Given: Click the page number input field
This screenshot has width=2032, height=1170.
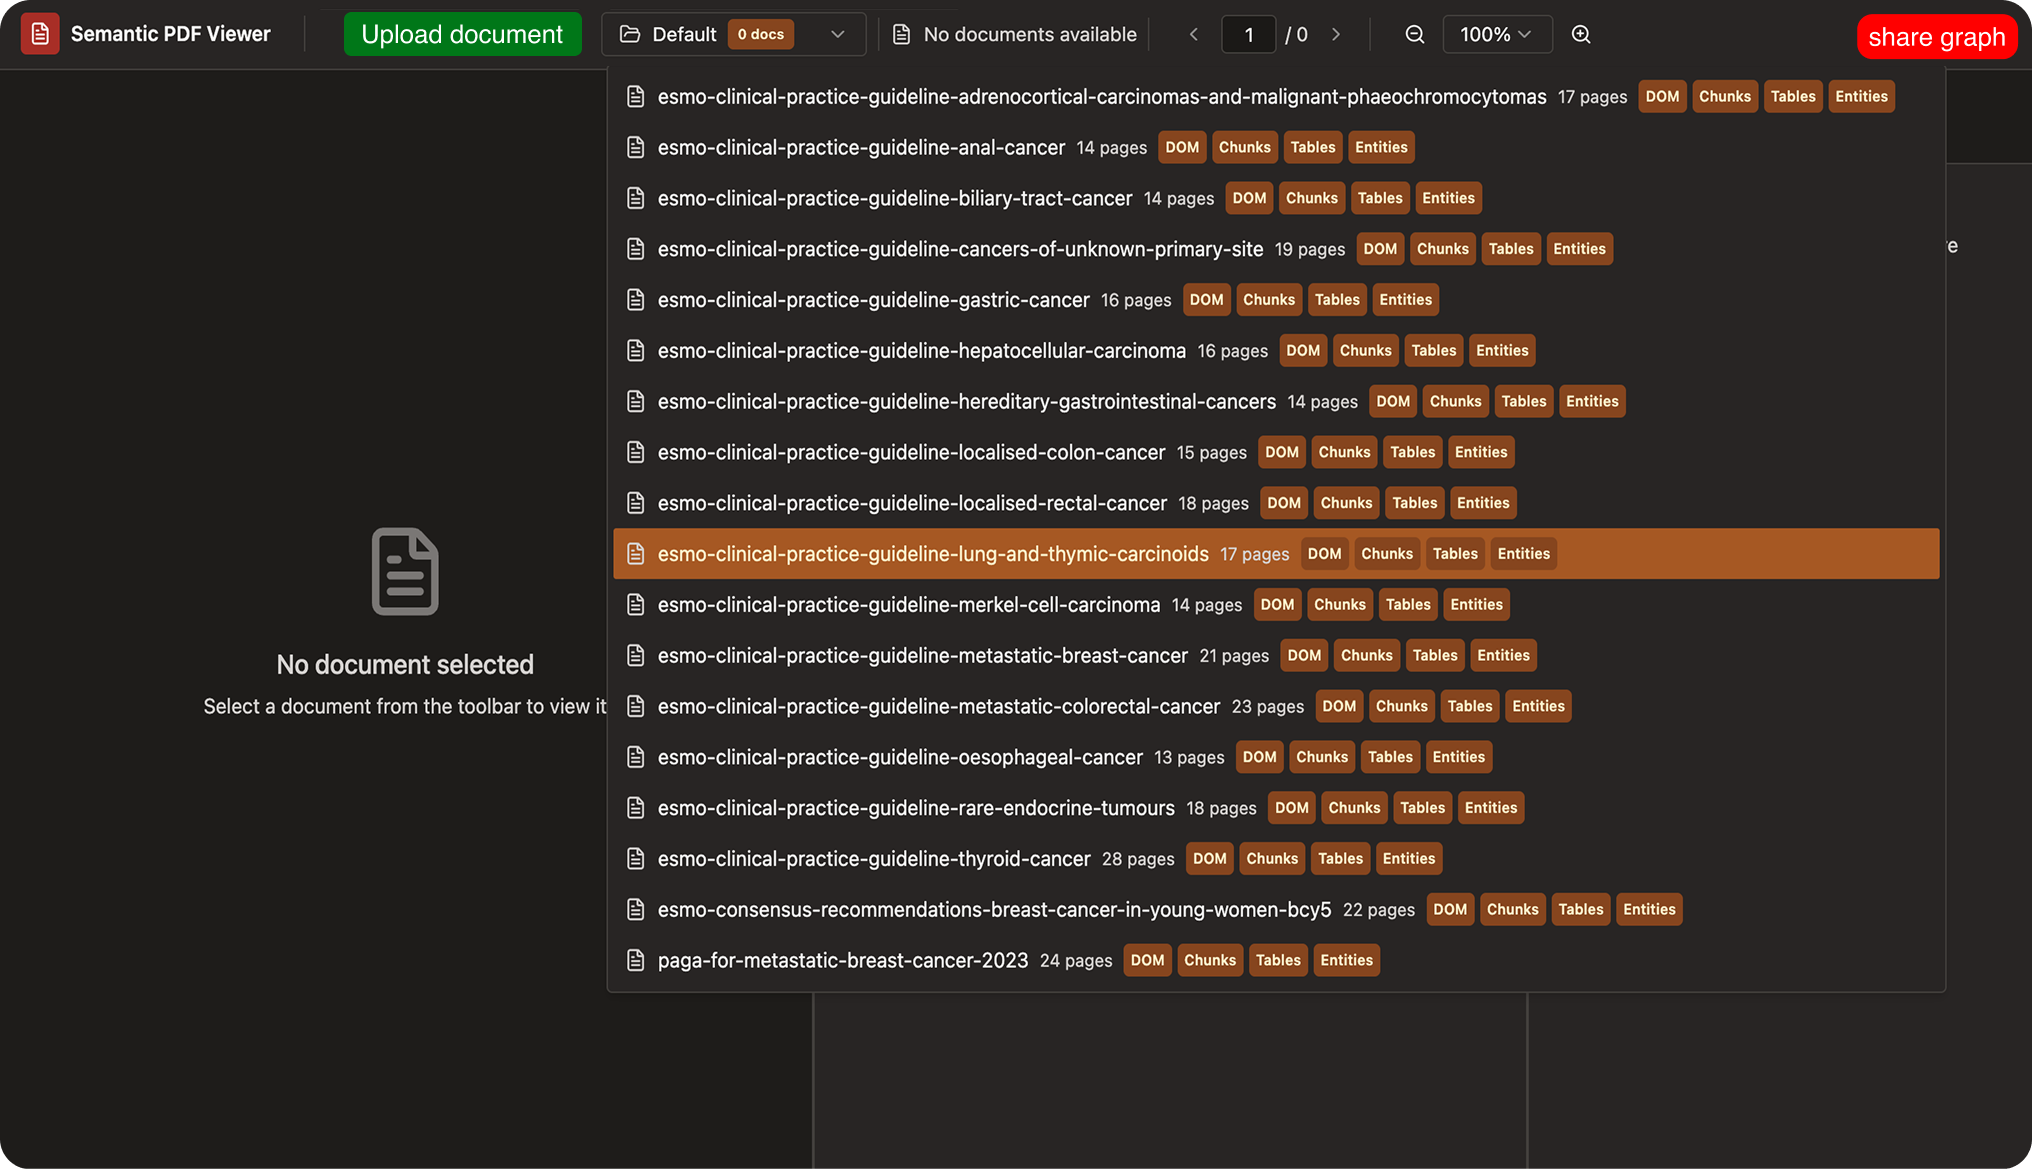Looking at the screenshot, I should pyautogui.click(x=1249, y=34).
